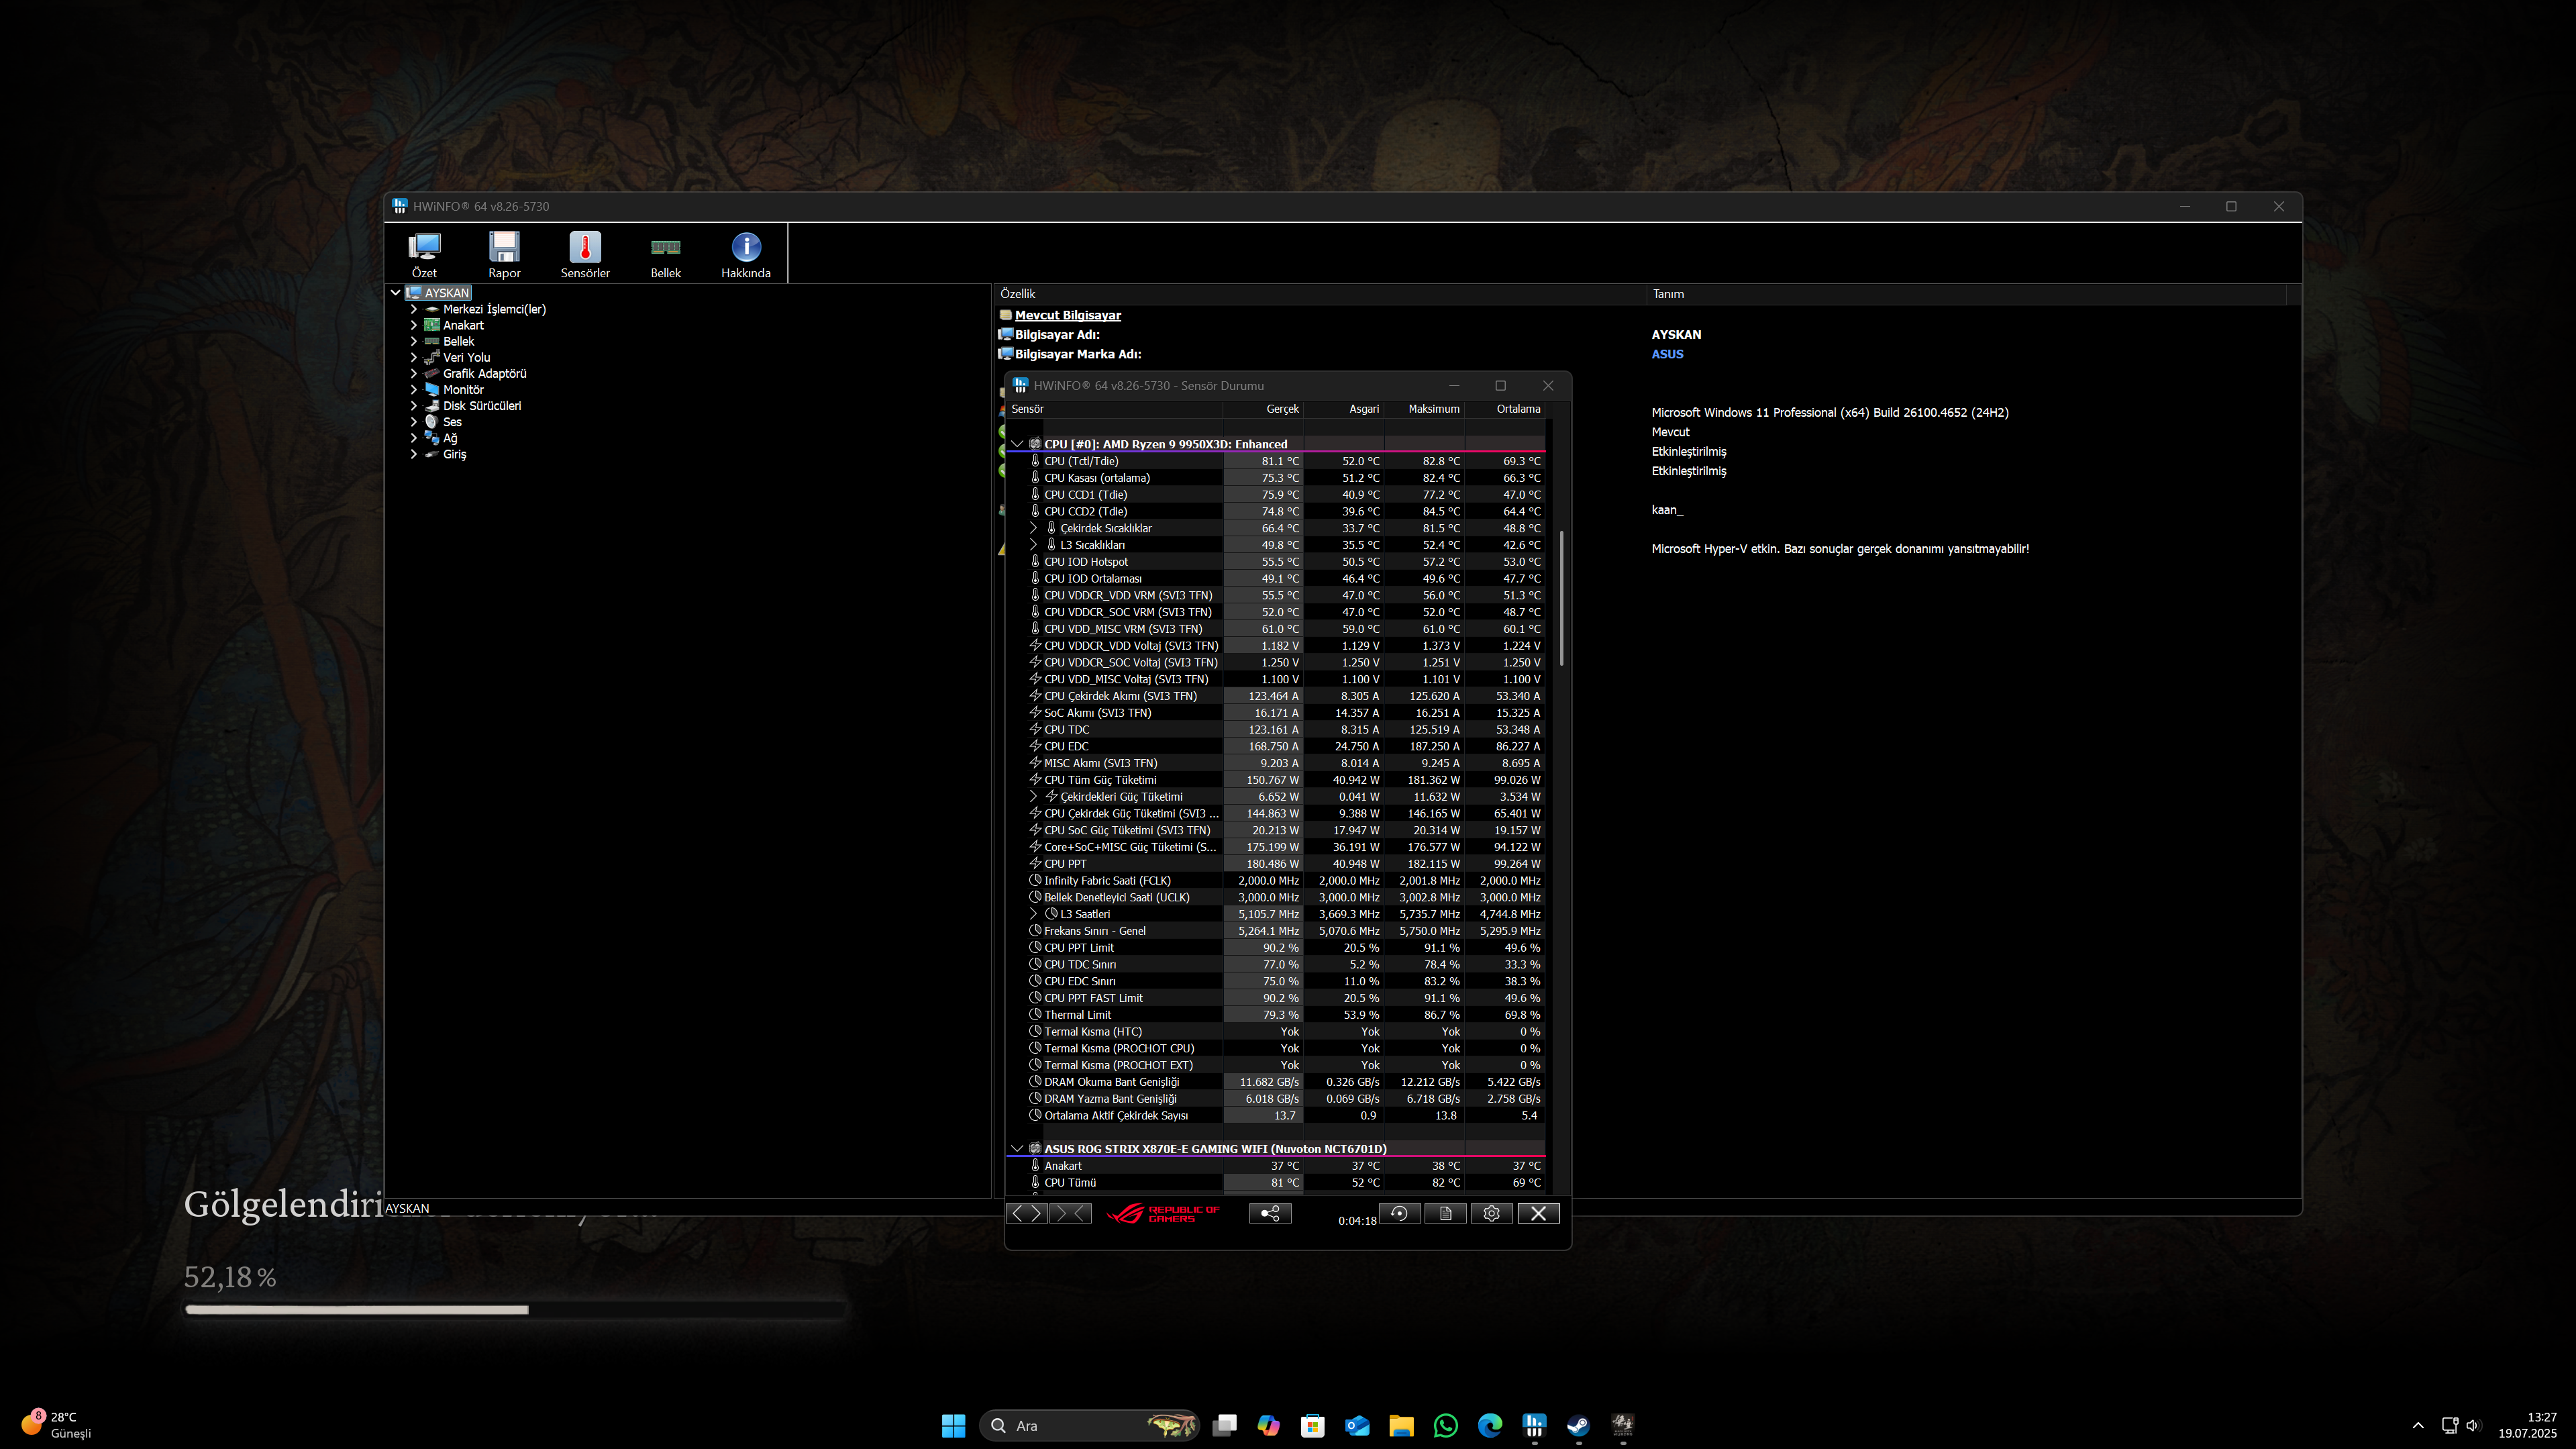Click the Ara taskbar search box
This screenshot has height=1449, width=2576.
(x=1088, y=1425)
